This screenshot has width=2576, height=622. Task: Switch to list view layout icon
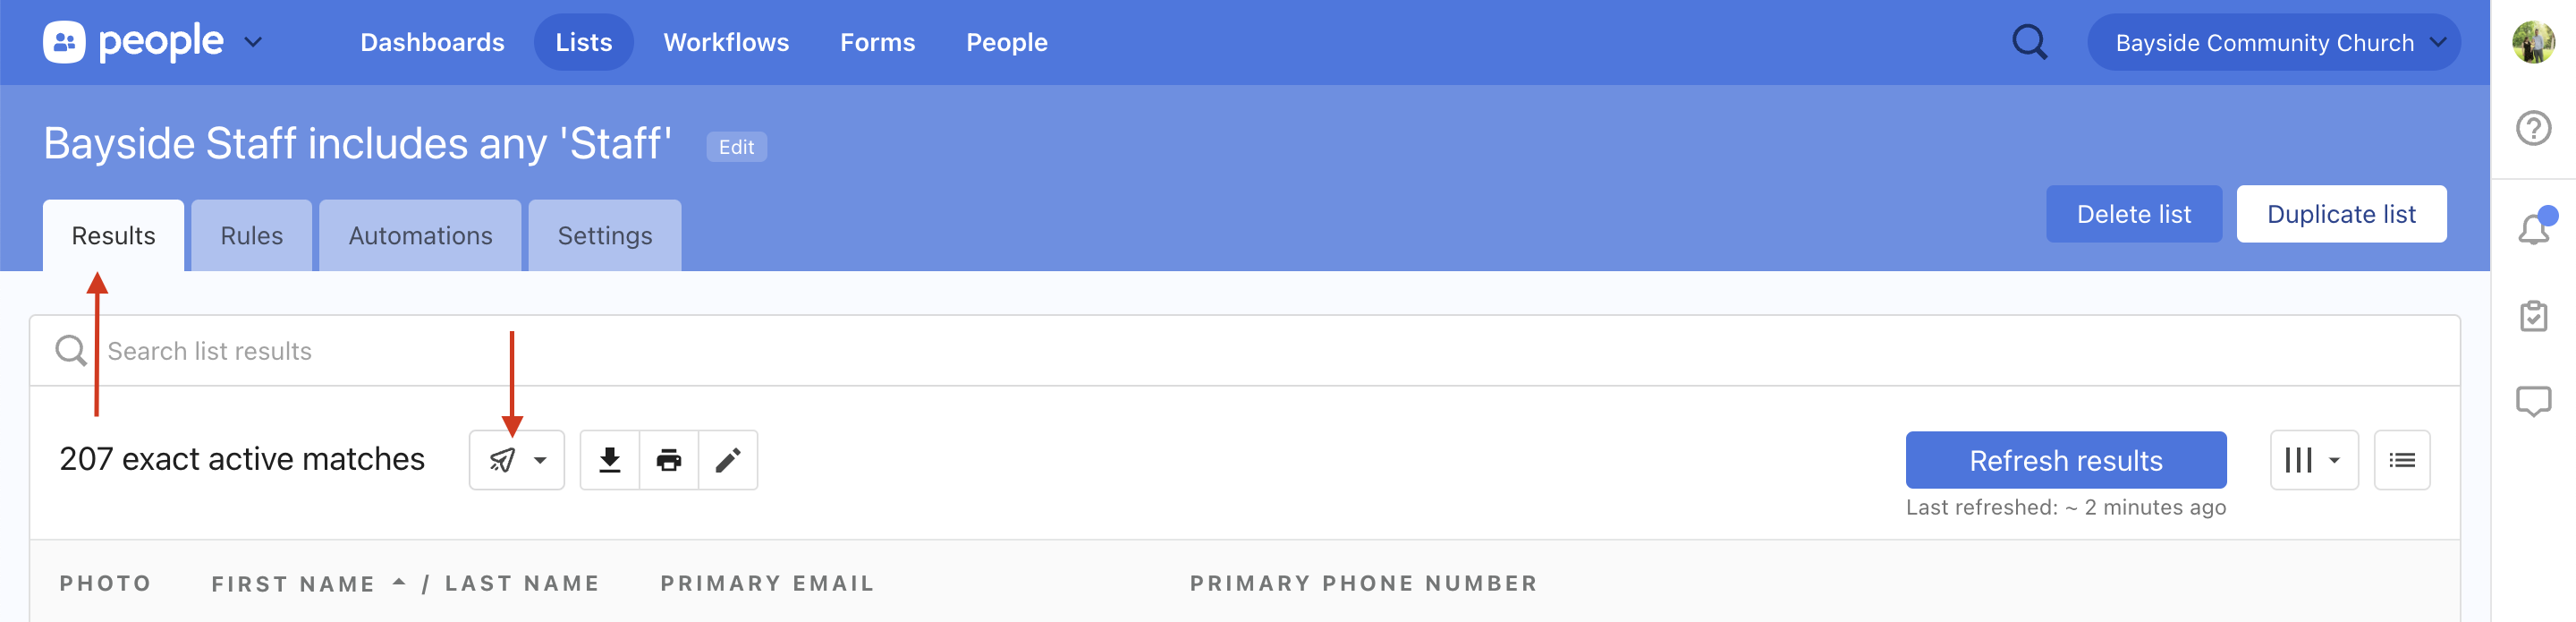pyautogui.click(x=2401, y=460)
